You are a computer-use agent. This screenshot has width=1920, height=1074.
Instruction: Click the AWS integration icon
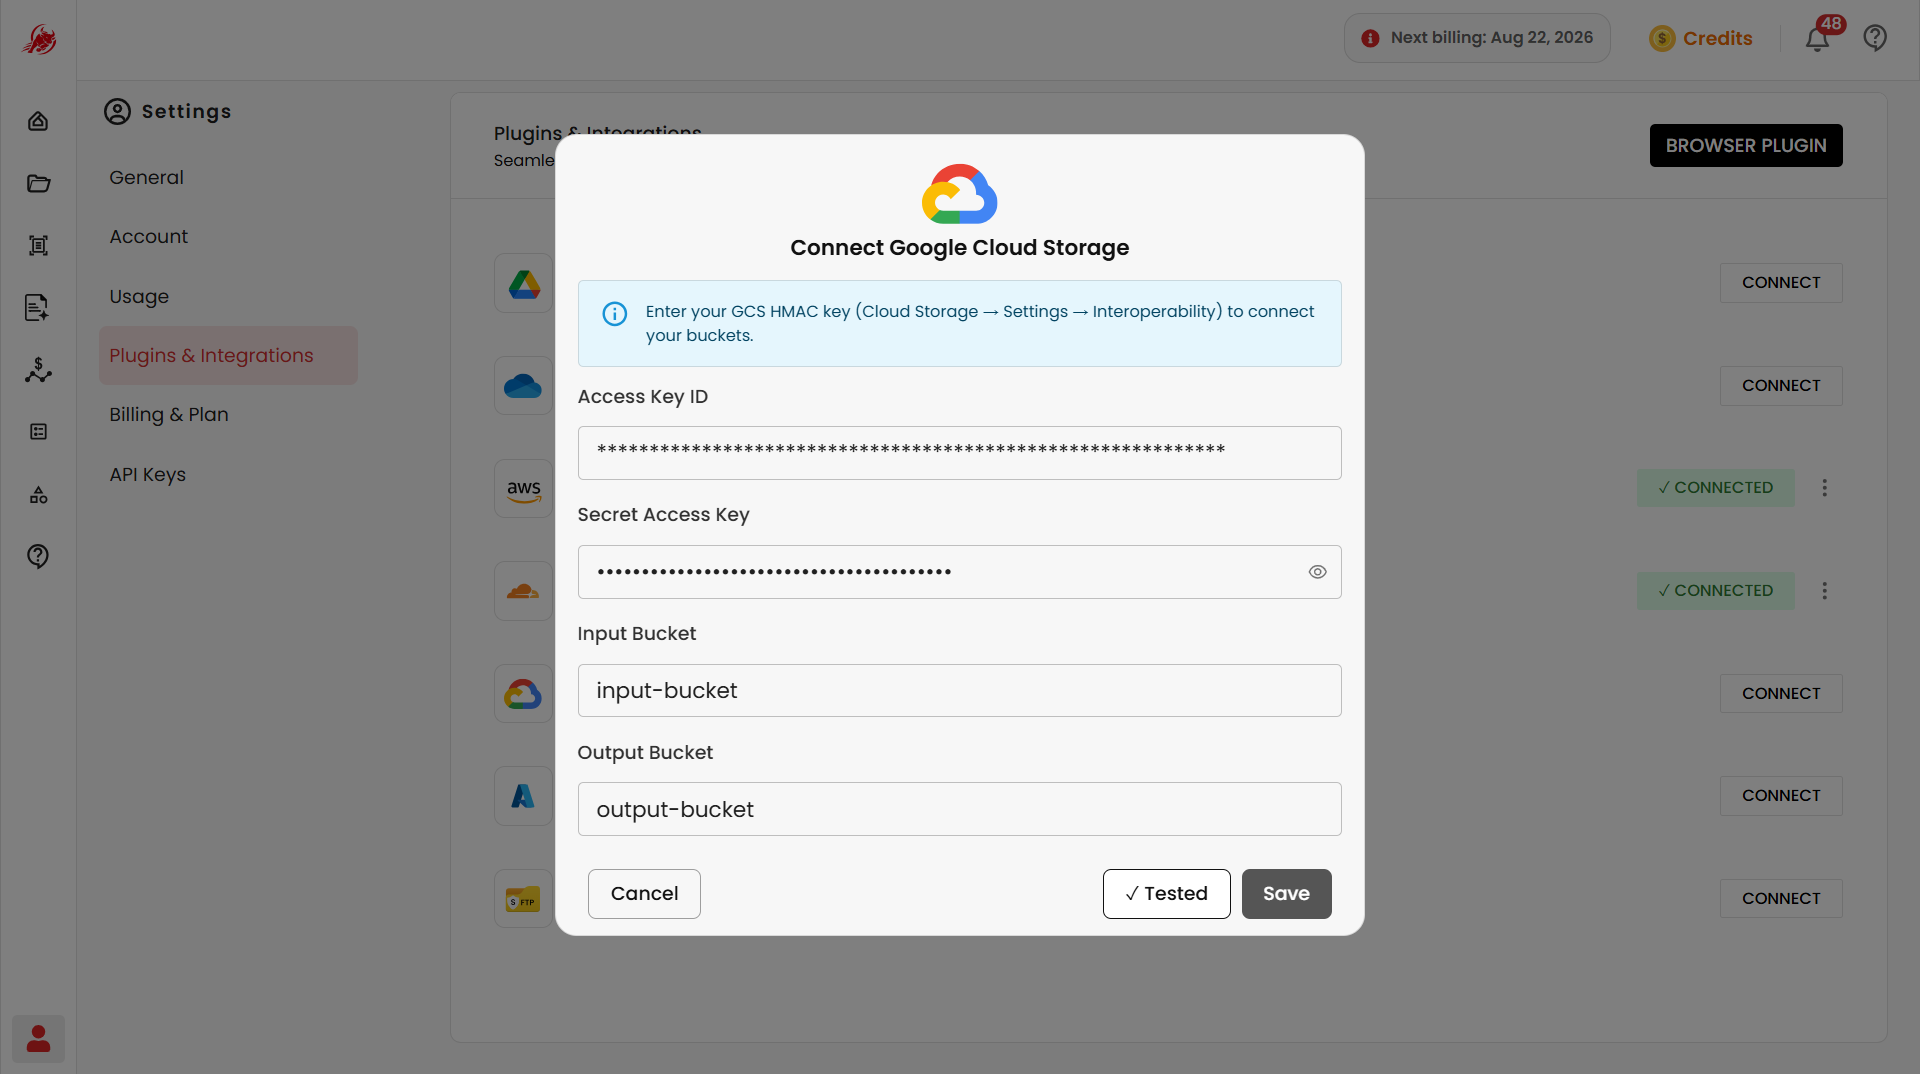[x=524, y=488]
